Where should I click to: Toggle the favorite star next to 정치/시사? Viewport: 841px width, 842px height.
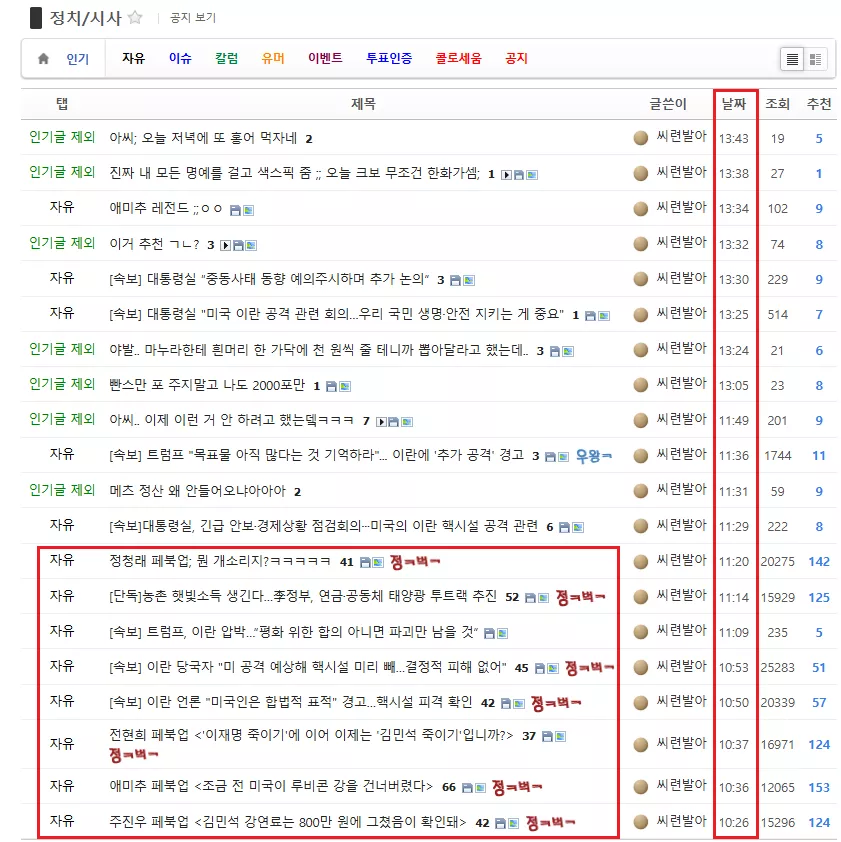pyautogui.click(x=135, y=18)
